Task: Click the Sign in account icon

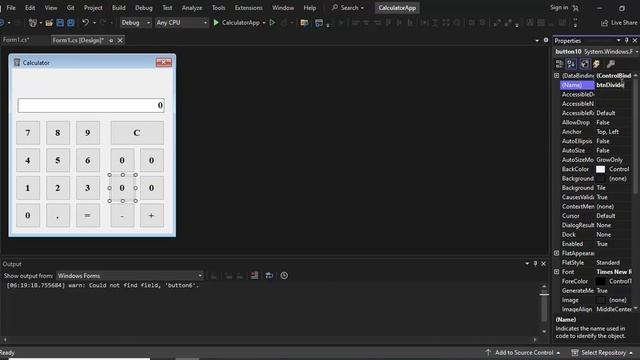Action: coord(576,8)
